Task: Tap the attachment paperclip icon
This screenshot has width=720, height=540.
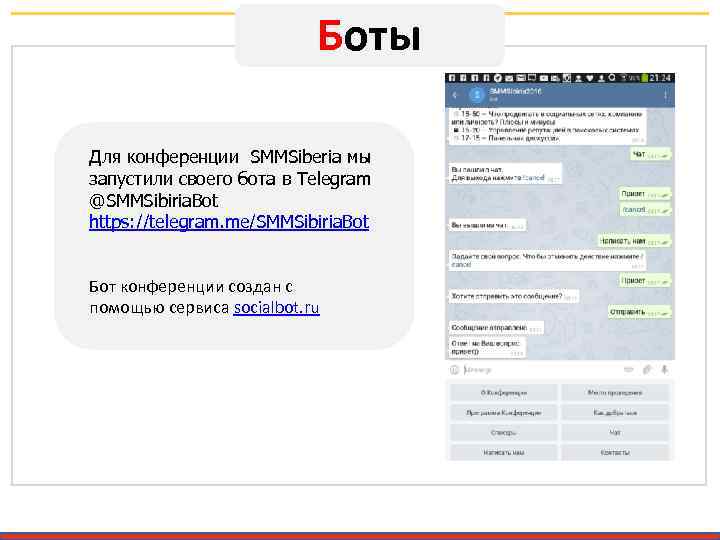Action: [x=647, y=370]
